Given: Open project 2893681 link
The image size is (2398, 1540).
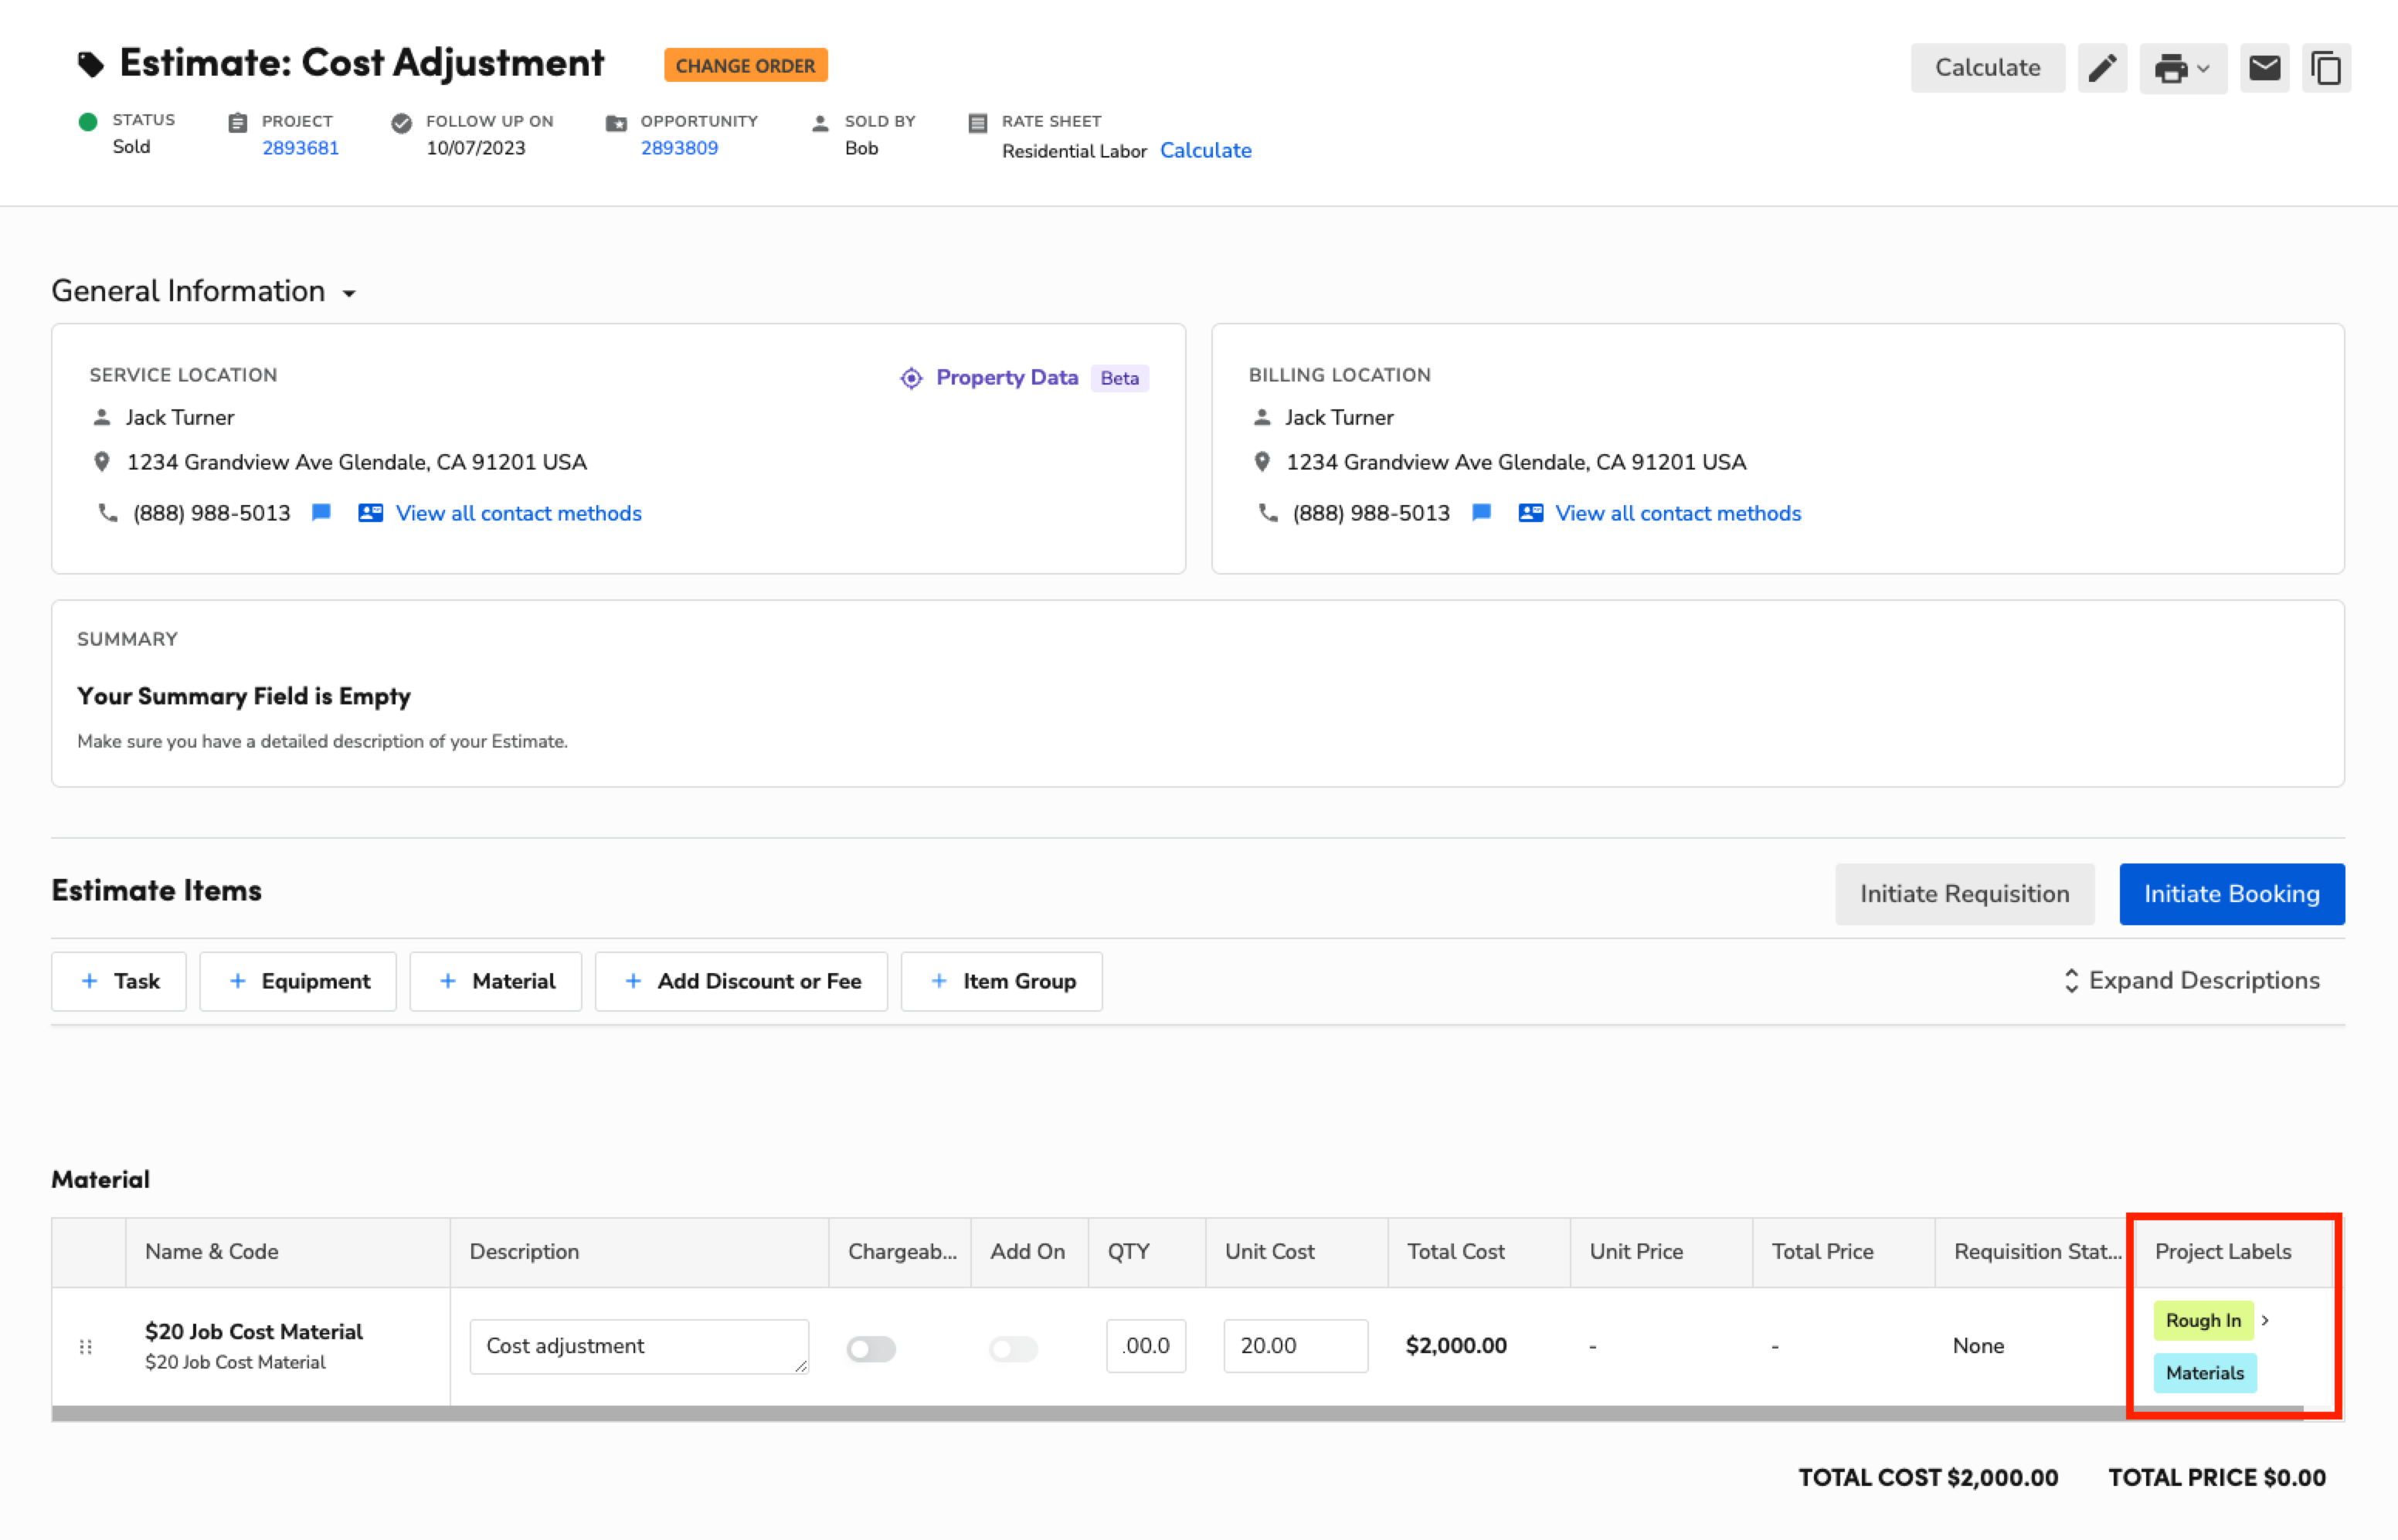Looking at the screenshot, I should [300, 148].
